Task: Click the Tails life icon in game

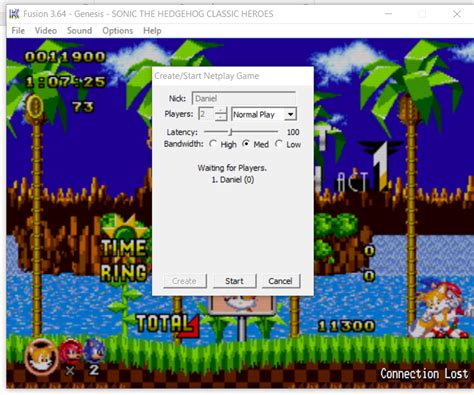Action: [41, 357]
